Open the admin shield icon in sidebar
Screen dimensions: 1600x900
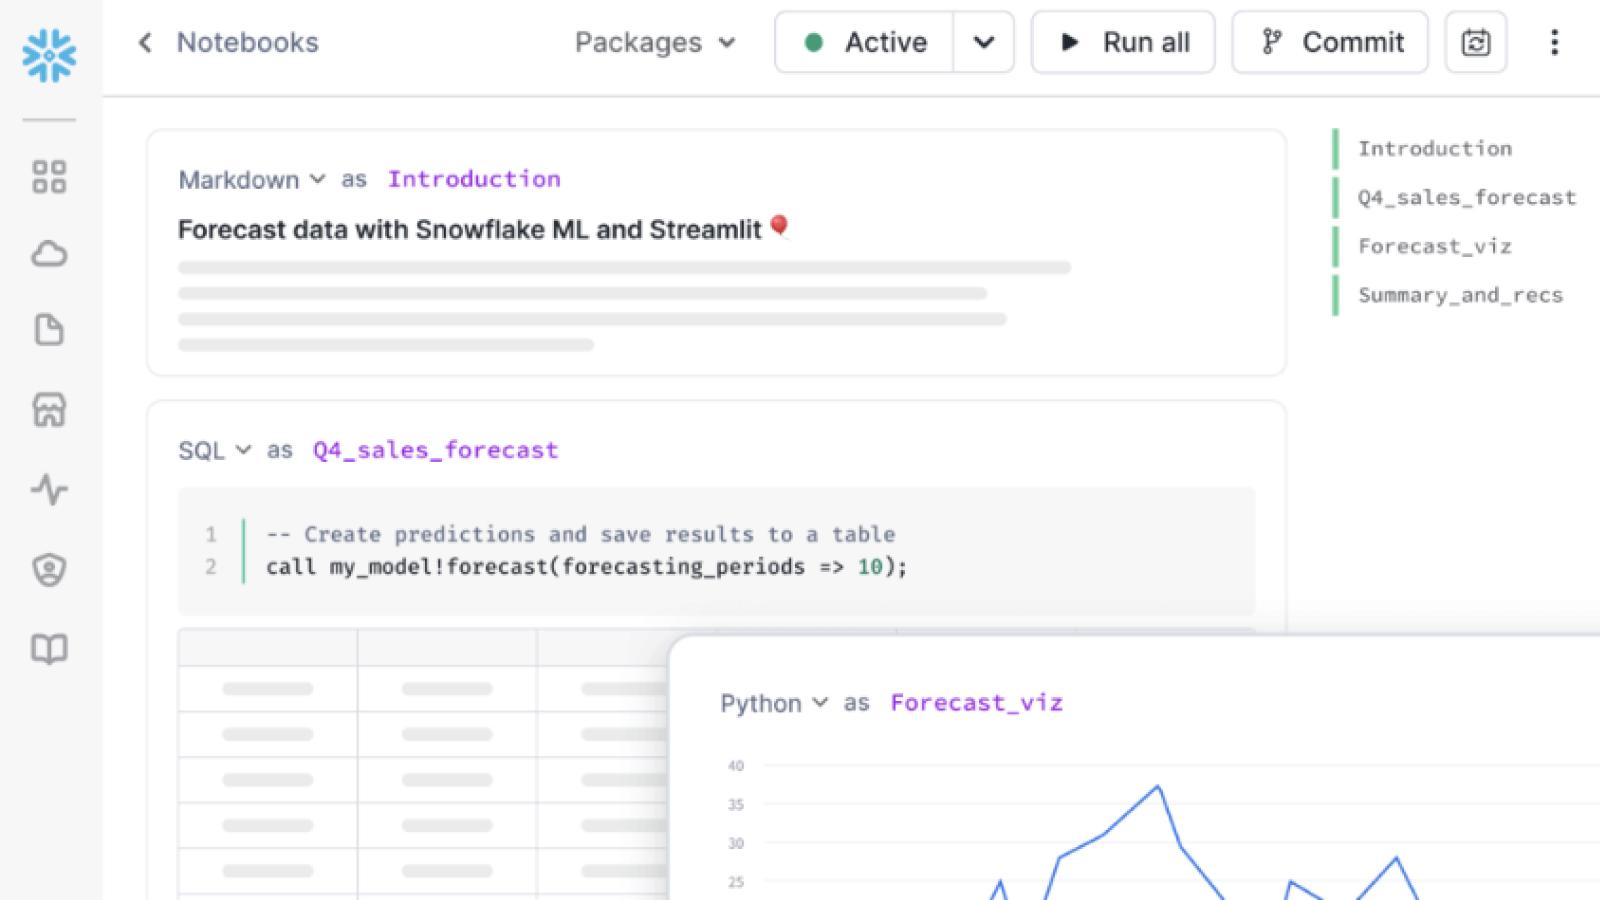(49, 569)
